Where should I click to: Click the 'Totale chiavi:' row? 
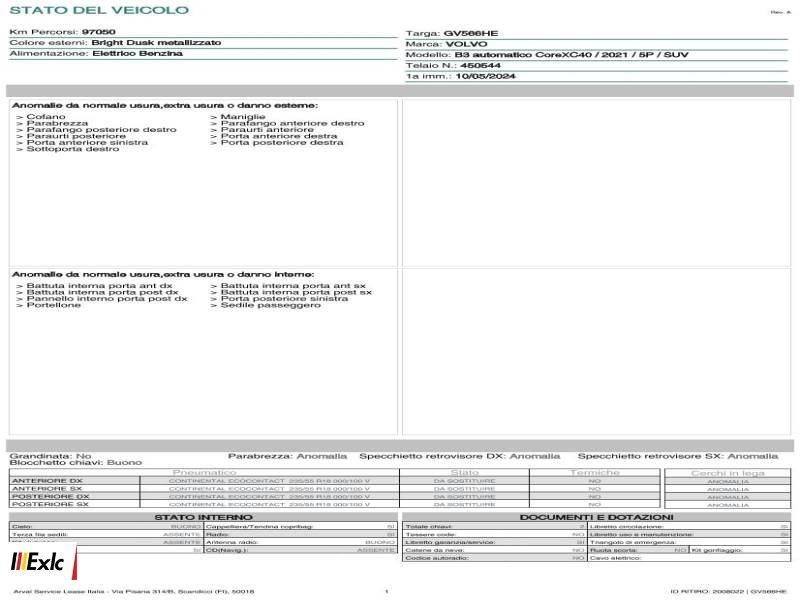point(494,527)
